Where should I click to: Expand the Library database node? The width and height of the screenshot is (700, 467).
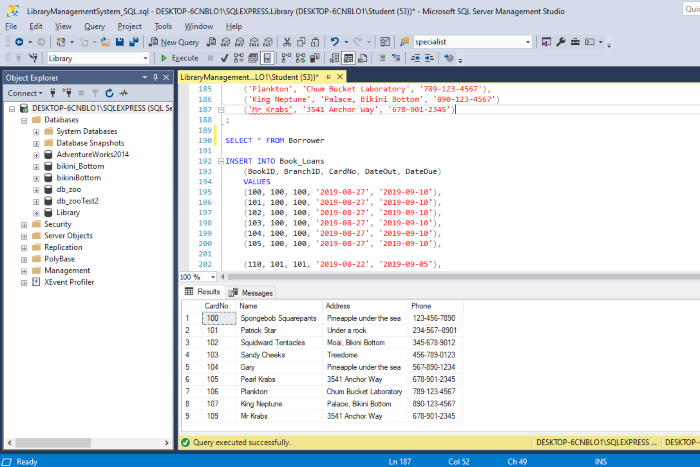pos(36,213)
